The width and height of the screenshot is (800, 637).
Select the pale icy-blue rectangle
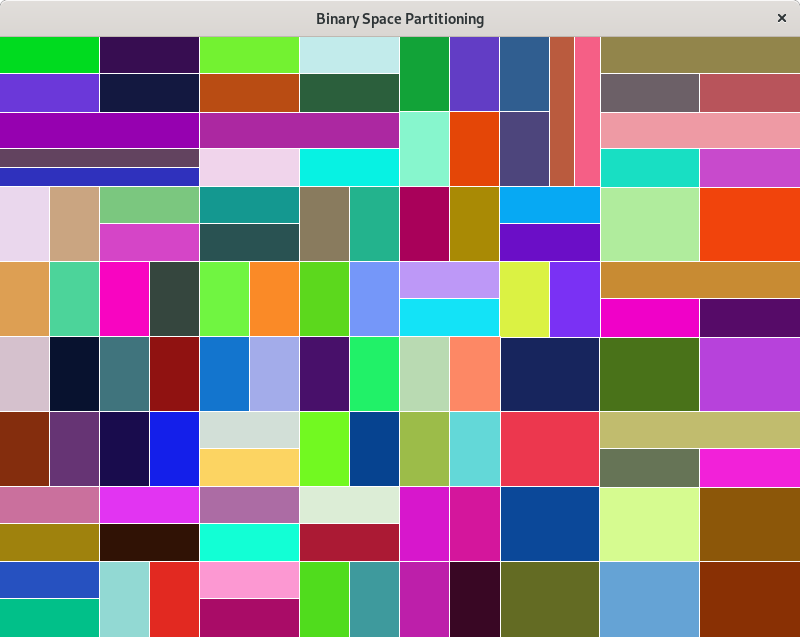pos(349,55)
